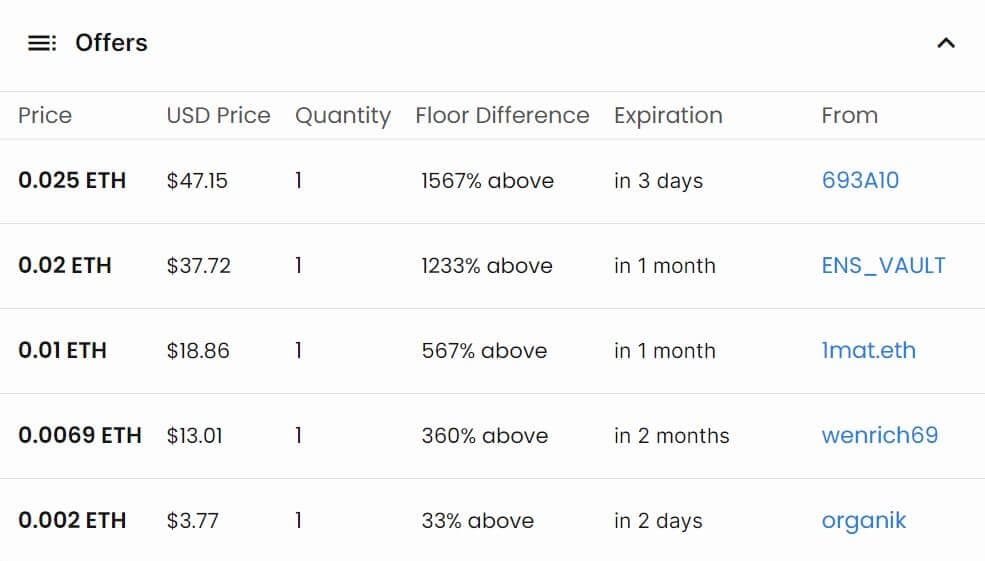985x561 pixels.
Task: Click the 'in 3 days' expiration
Action: point(658,181)
